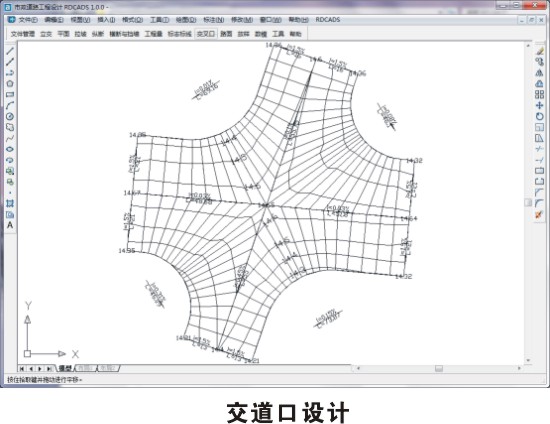Click the Rotate tool icon
550x424 pixels.
pyautogui.click(x=539, y=116)
